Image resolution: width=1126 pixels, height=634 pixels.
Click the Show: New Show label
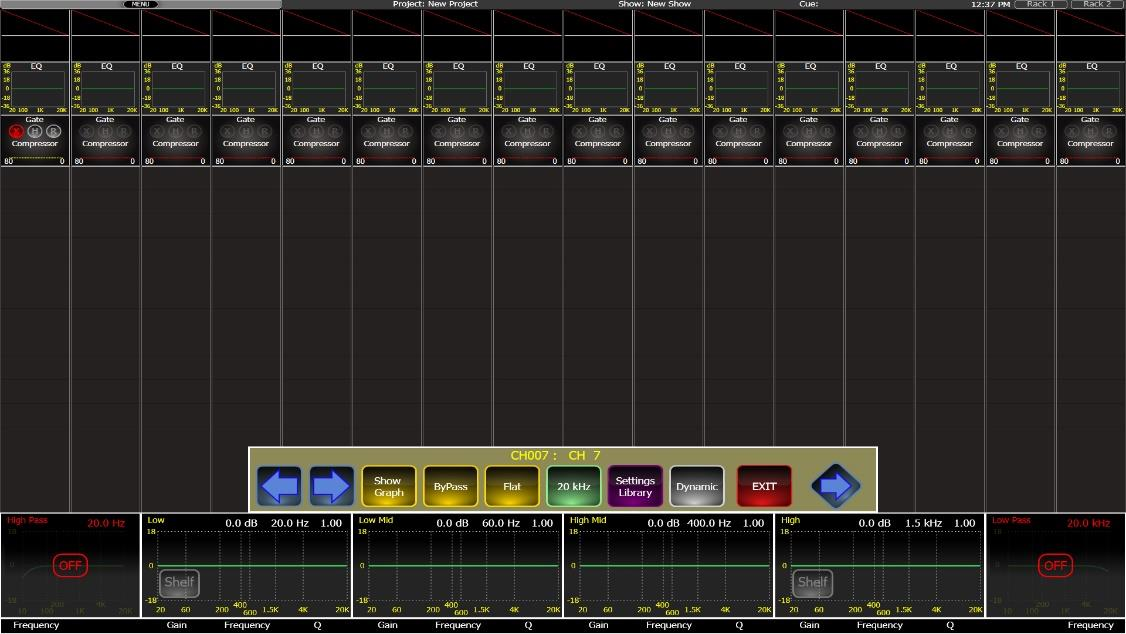tap(654, 4)
